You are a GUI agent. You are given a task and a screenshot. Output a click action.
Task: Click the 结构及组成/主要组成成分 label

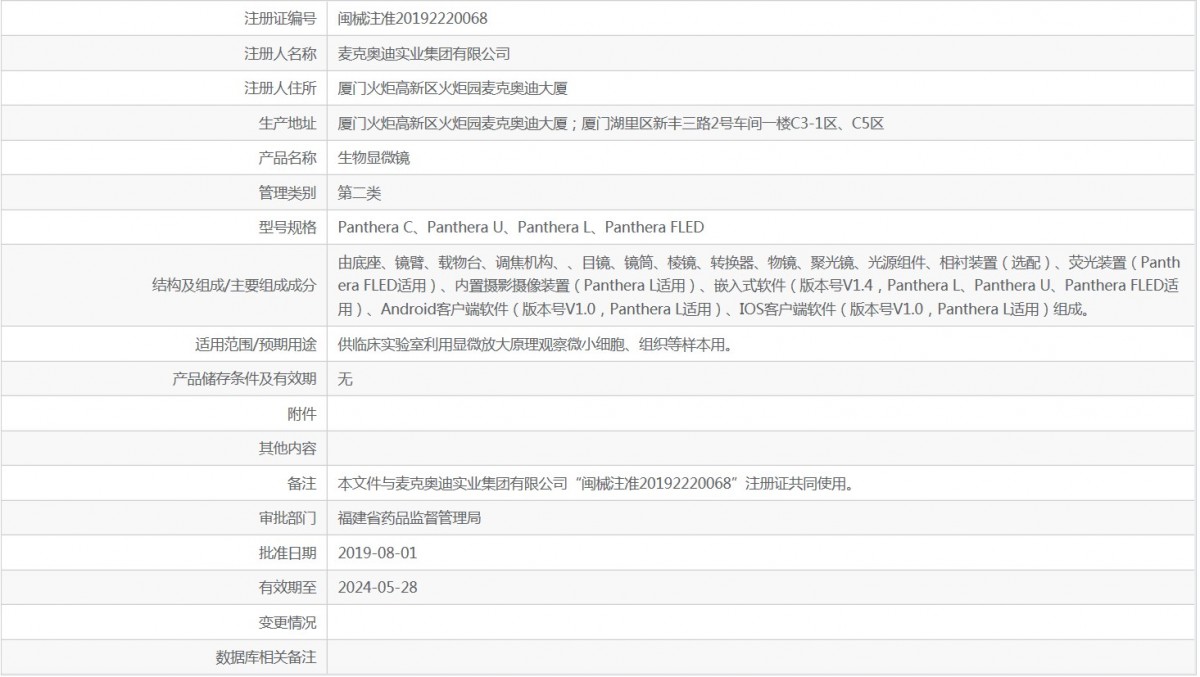click(x=234, y=286)
